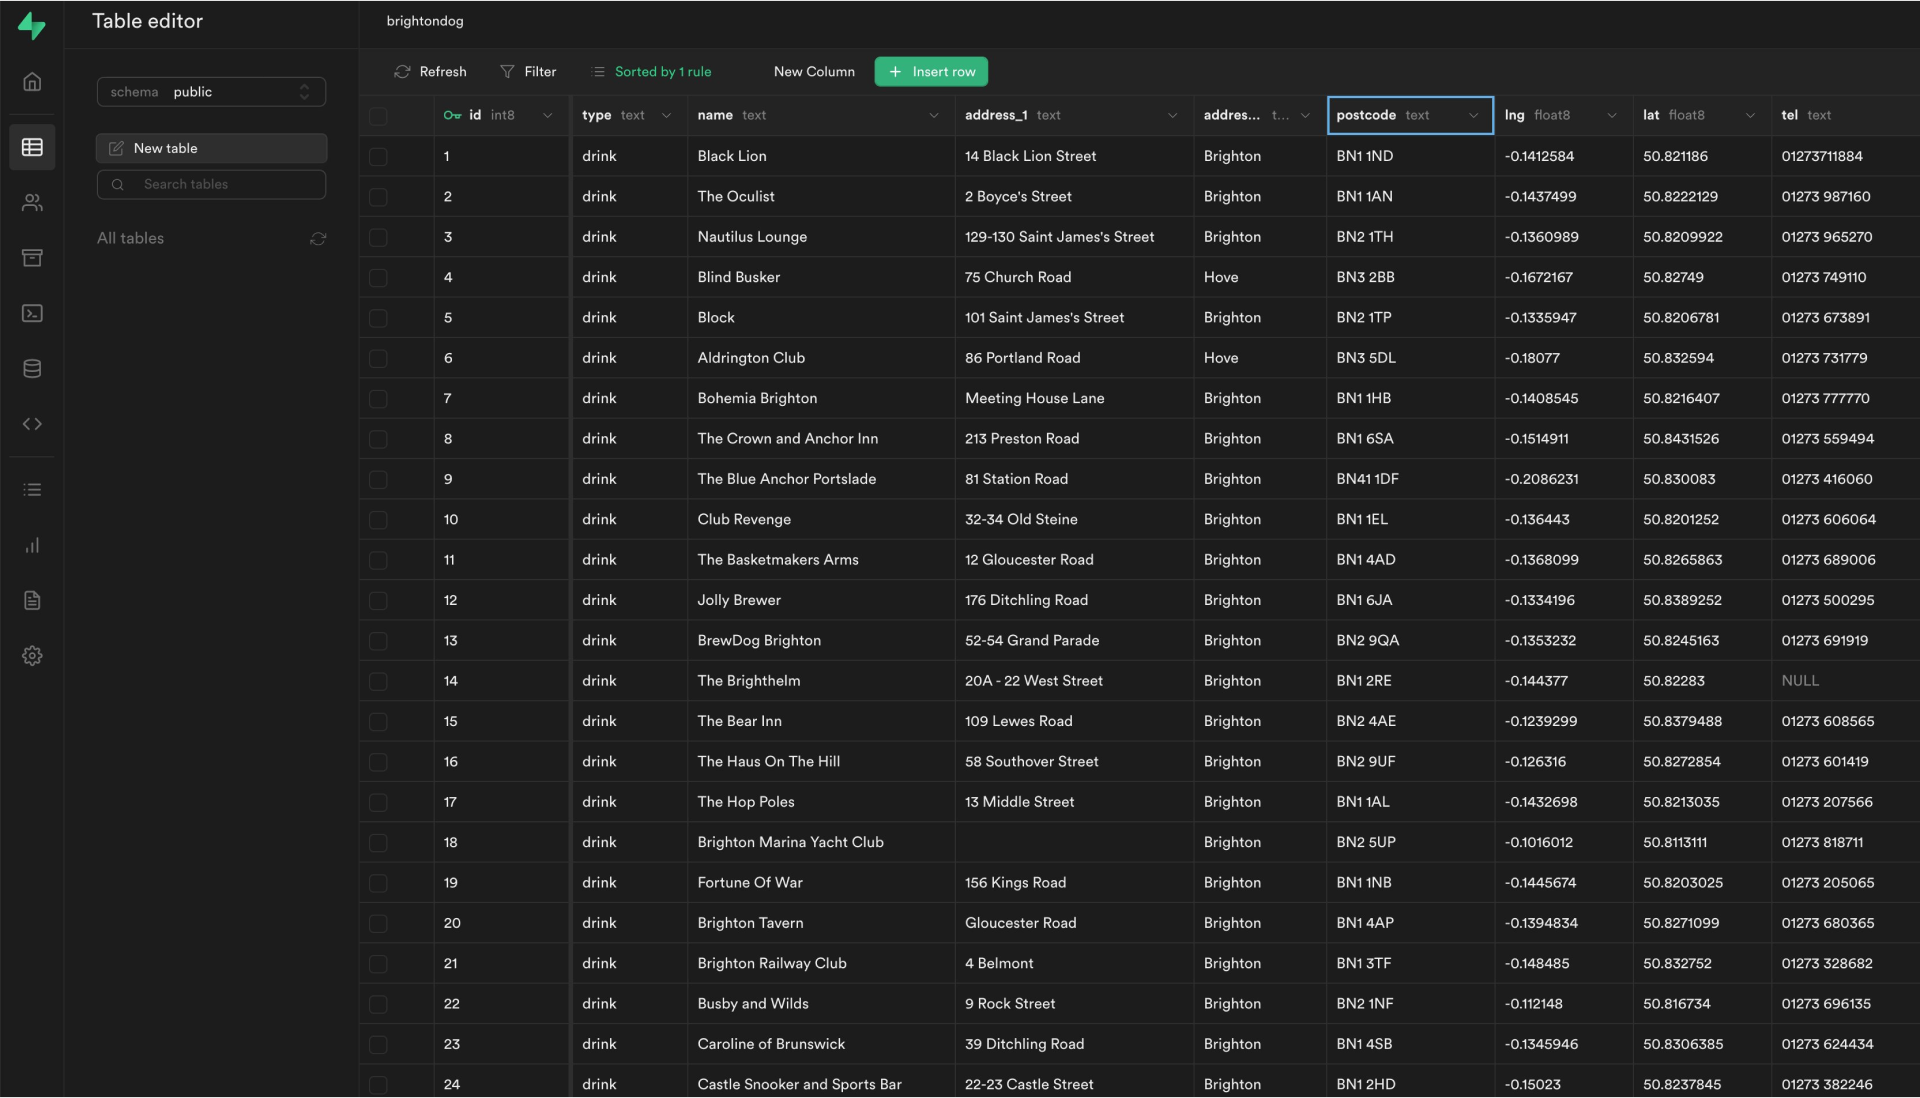The image size is (1920, 1098).
Task: Open the Supabase logo home
Action: click(32, 25)
